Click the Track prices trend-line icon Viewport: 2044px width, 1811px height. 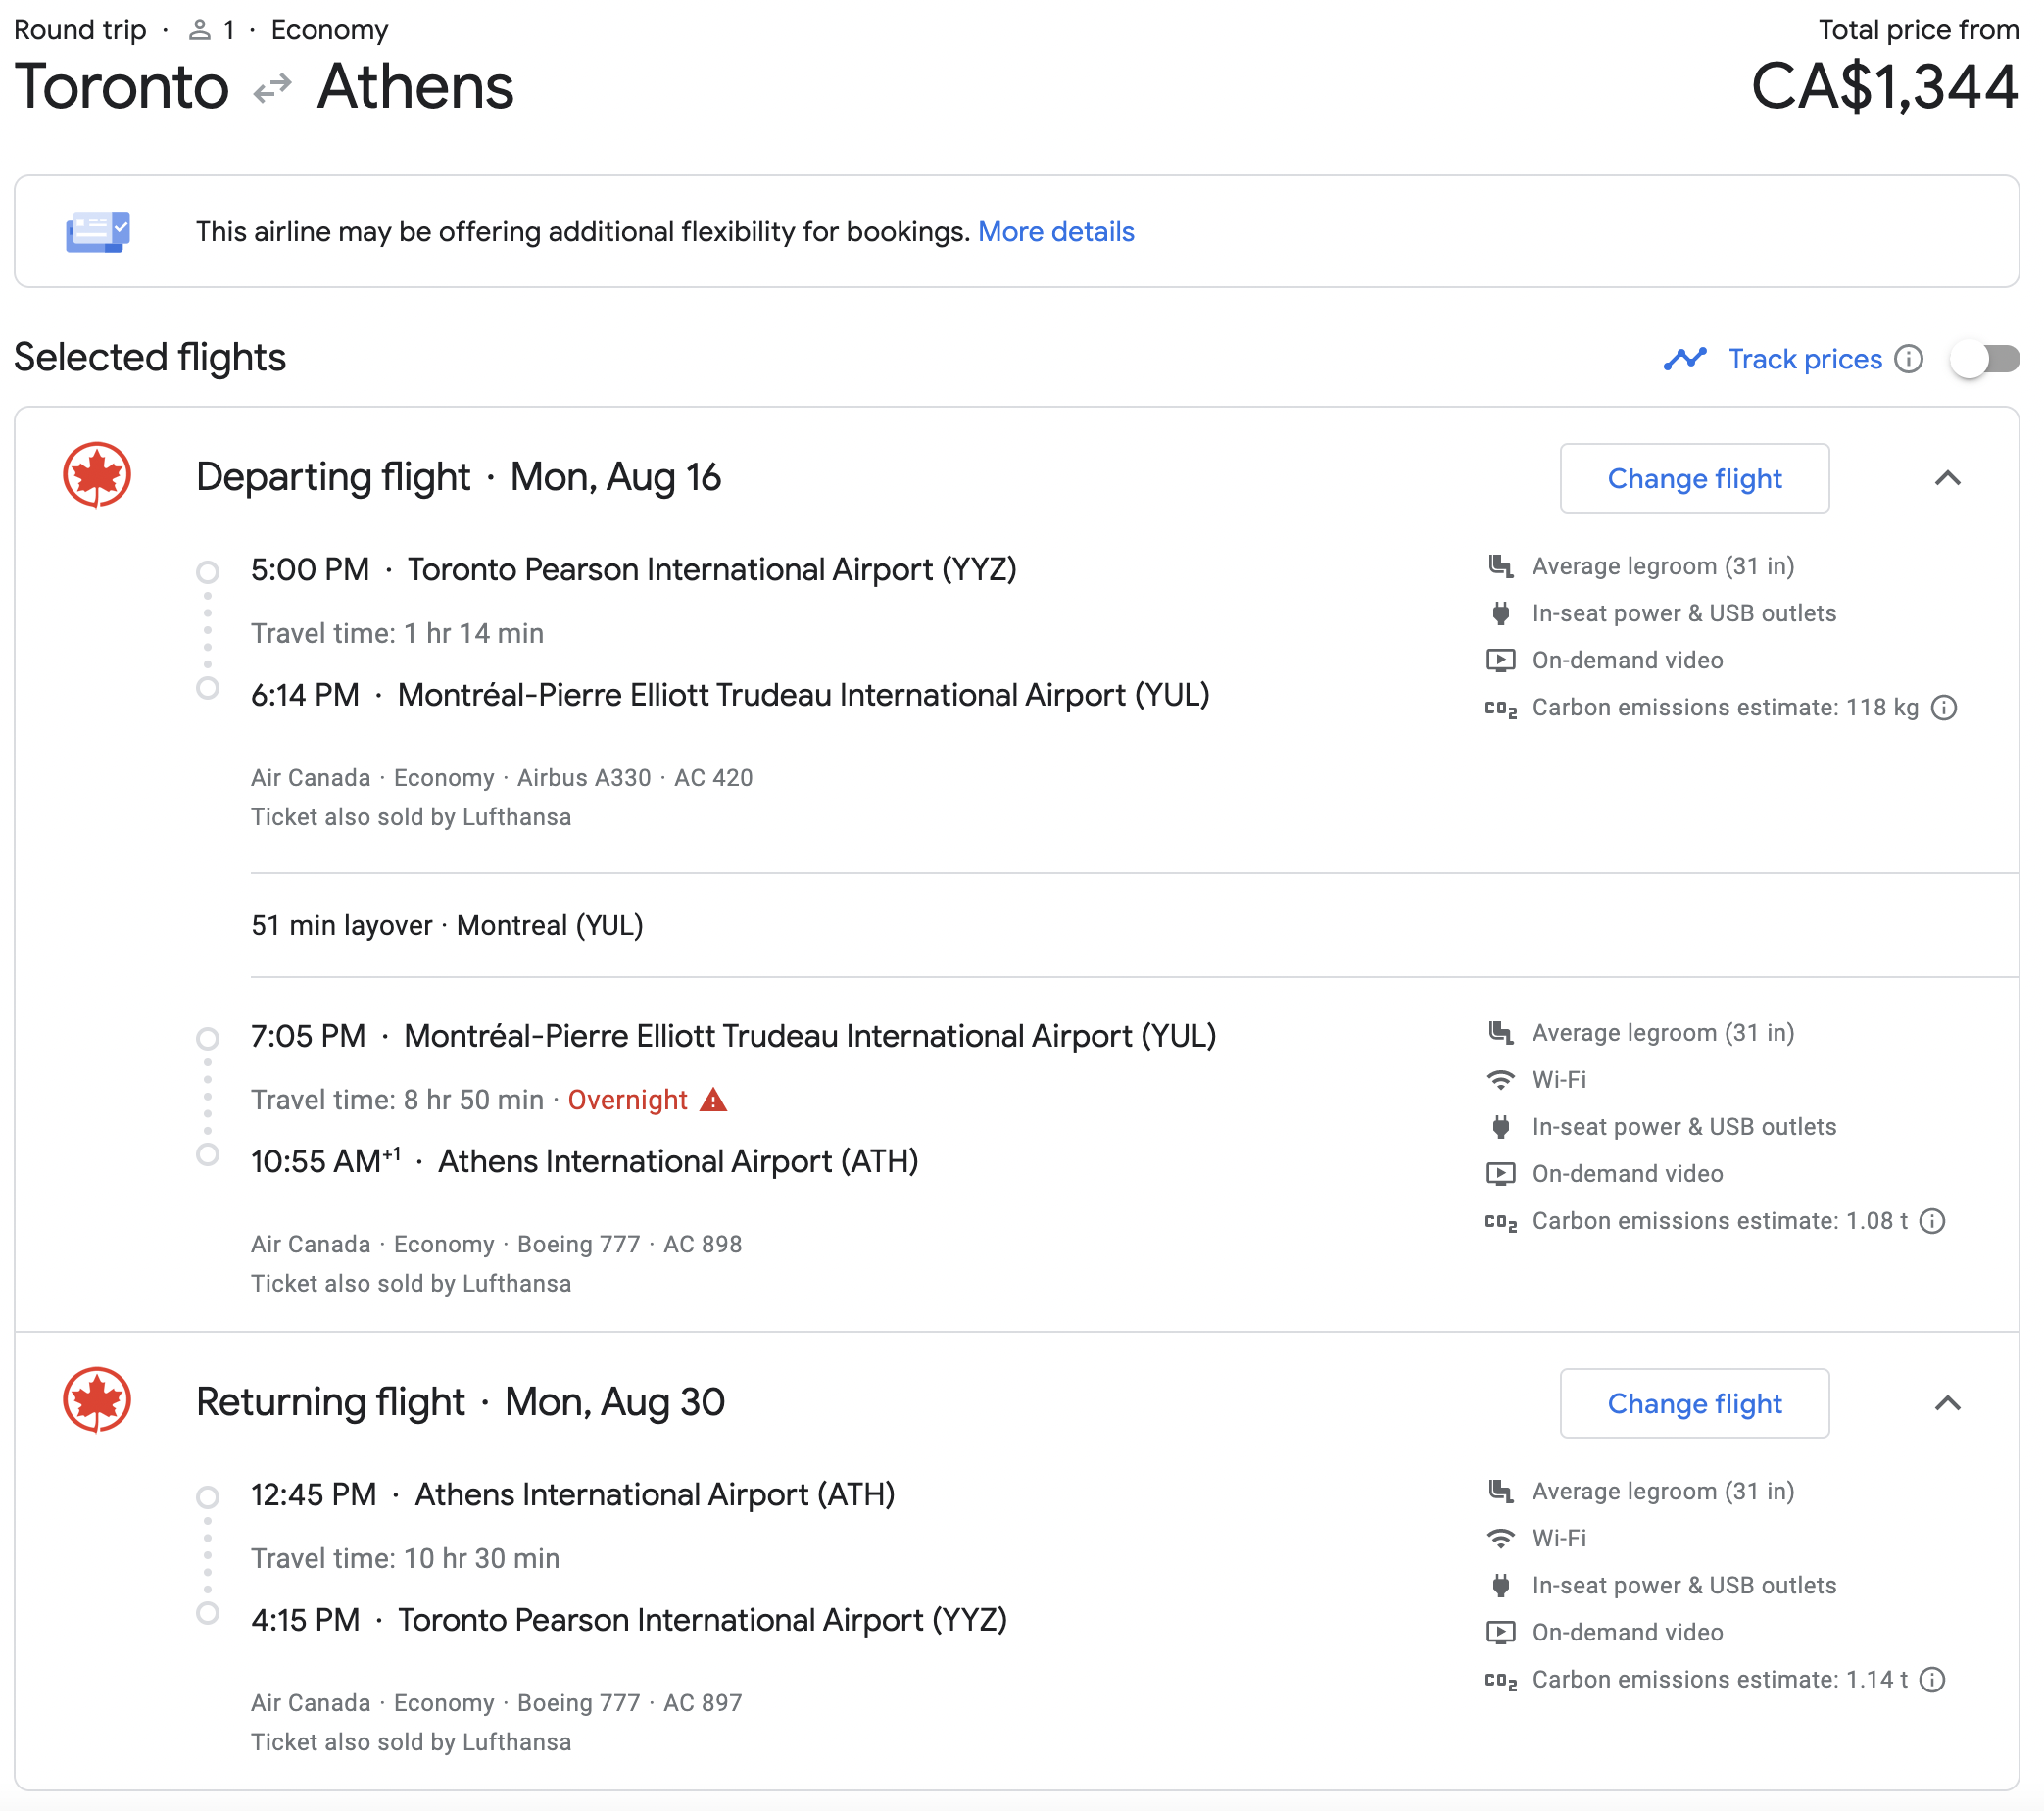(1684, 359)
